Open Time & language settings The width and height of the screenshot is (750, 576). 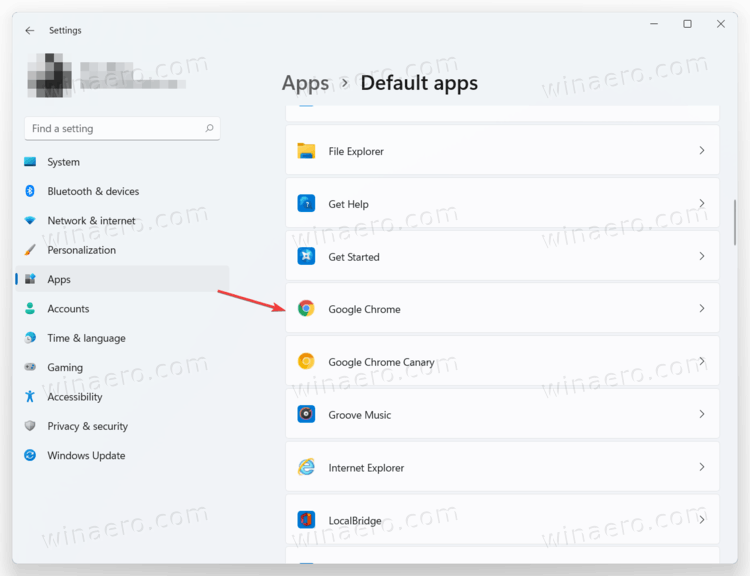[x=122, y=338]
